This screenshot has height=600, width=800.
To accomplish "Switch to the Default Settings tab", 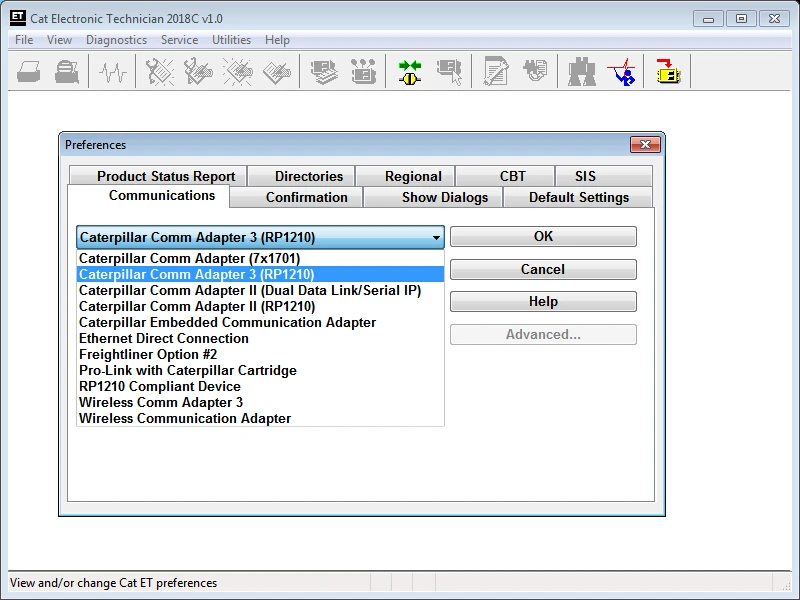I will (x=578, y=197).
